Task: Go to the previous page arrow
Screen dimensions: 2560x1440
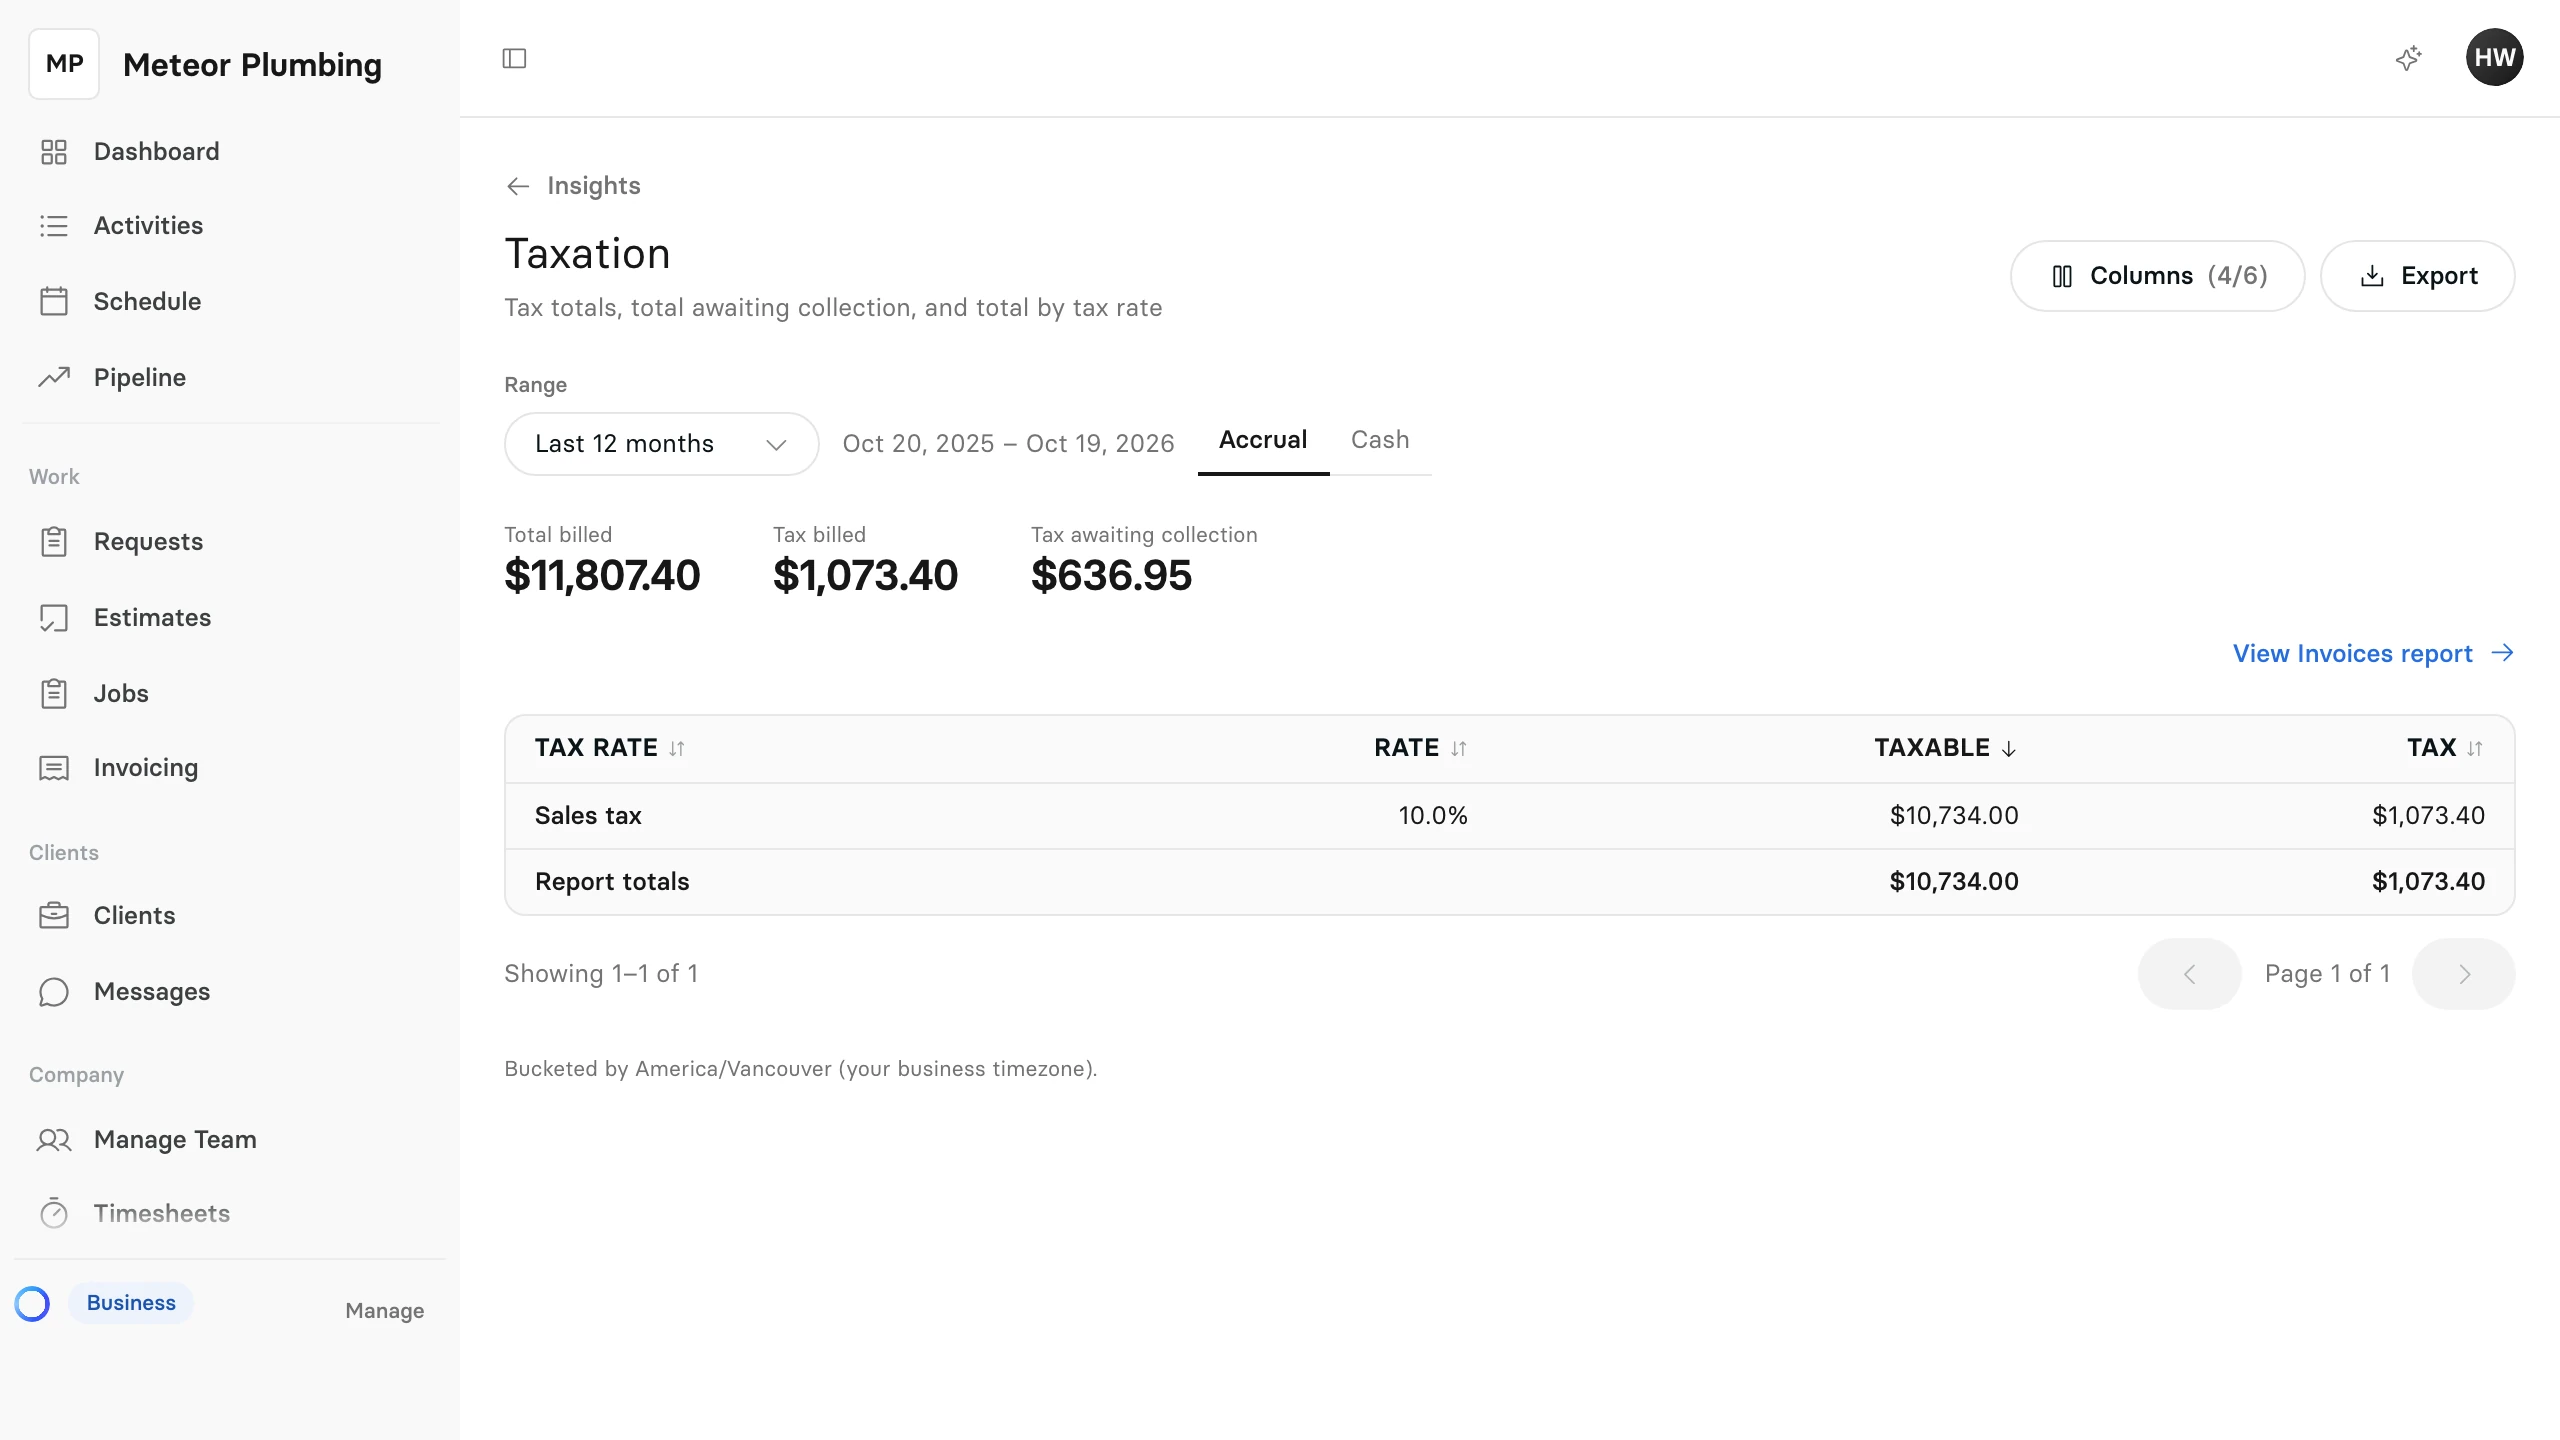Action: point(2189,974)
